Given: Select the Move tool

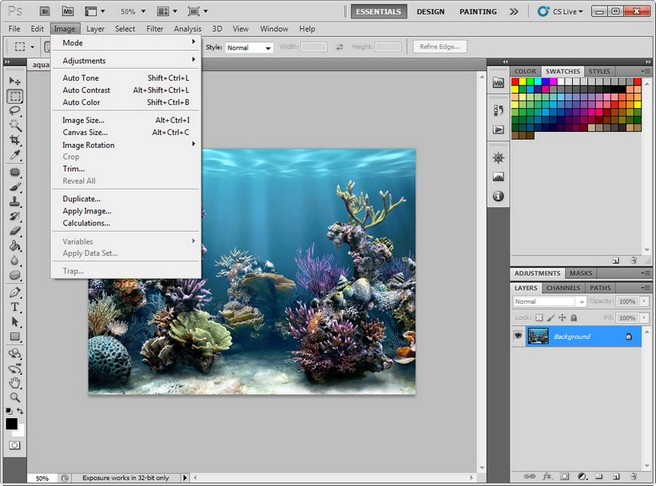Looking at the screenshot, I should pos(15,81).
